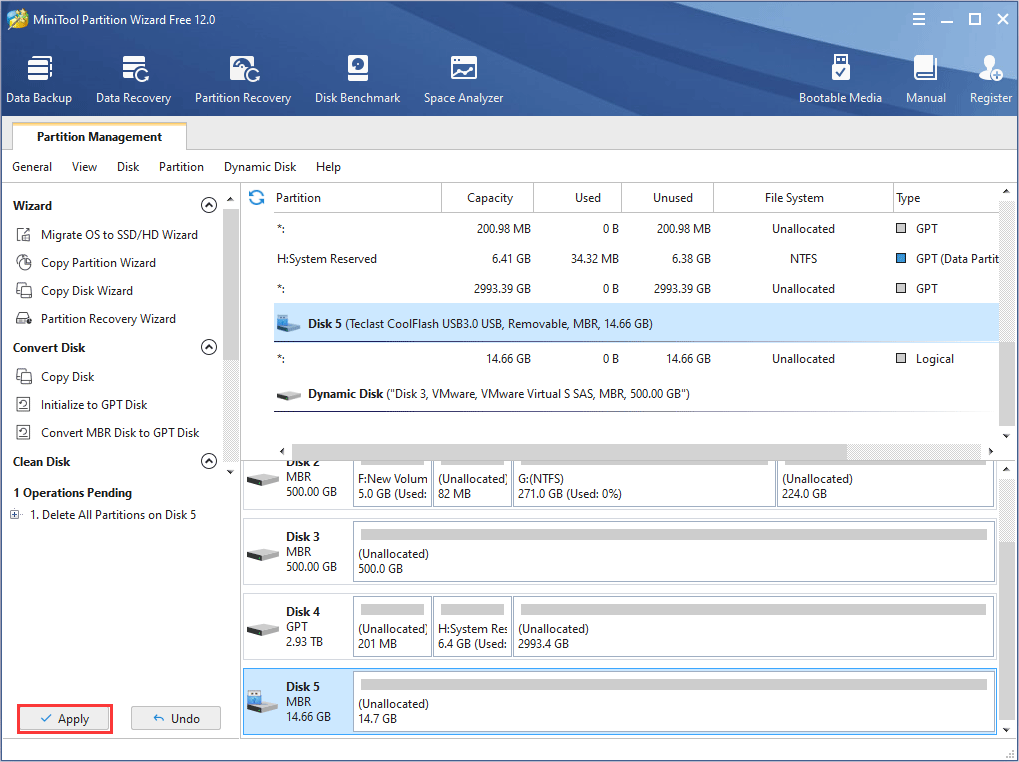
Task: Open Partition Recovery tool
Action: pos(243,79)
